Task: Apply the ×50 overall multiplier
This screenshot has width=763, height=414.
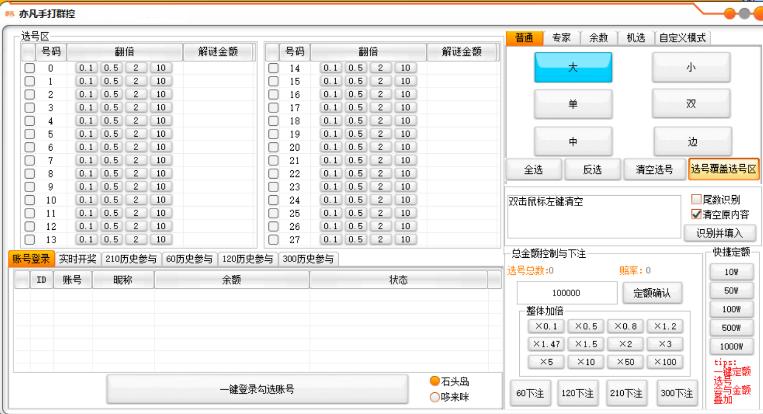Action: (625, 362)
